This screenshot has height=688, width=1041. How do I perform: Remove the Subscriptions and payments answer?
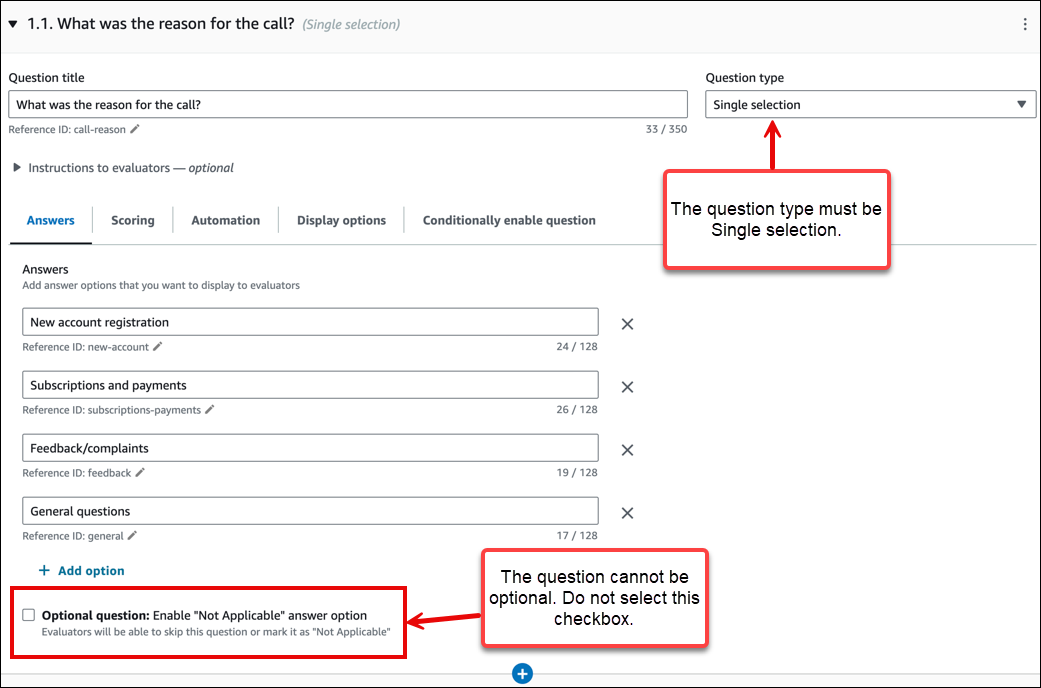tap(628, 387)
